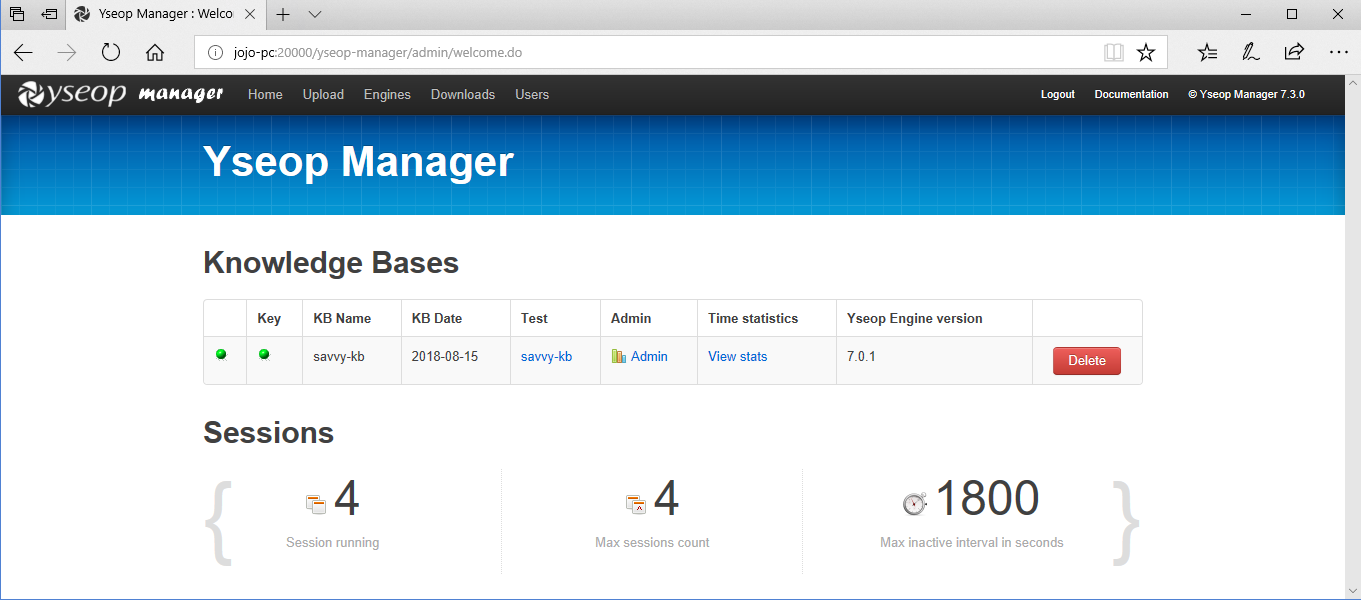
Task: Click the KB Date value 2018-08-15
Action: point(445,356)
